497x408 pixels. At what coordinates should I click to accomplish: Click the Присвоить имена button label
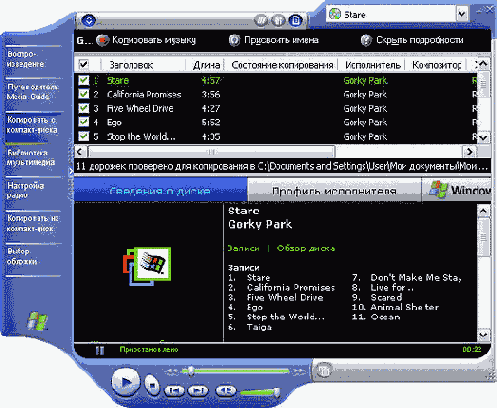pos(281,40)
